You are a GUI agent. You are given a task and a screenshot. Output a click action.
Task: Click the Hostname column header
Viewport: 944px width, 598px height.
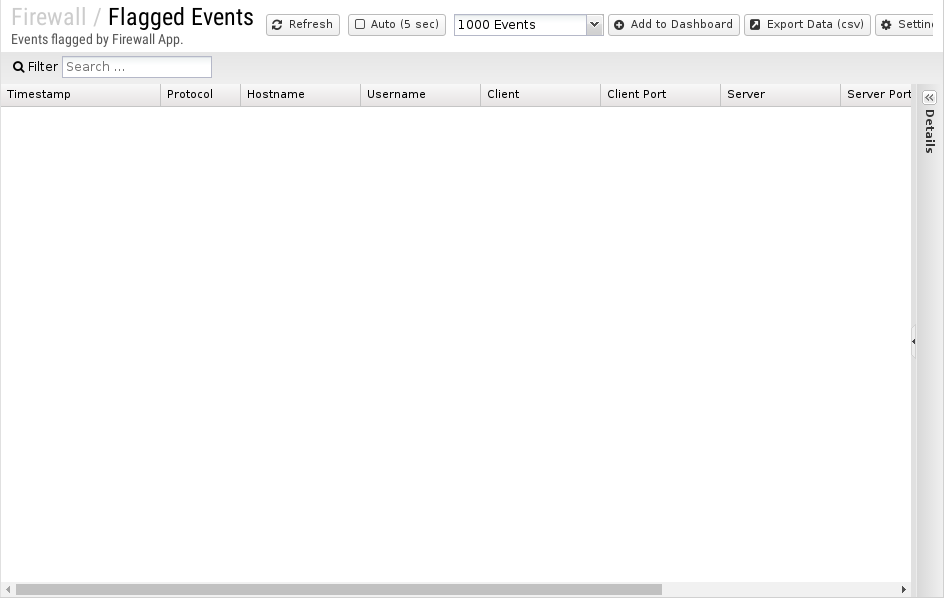(x=300, y=95)
